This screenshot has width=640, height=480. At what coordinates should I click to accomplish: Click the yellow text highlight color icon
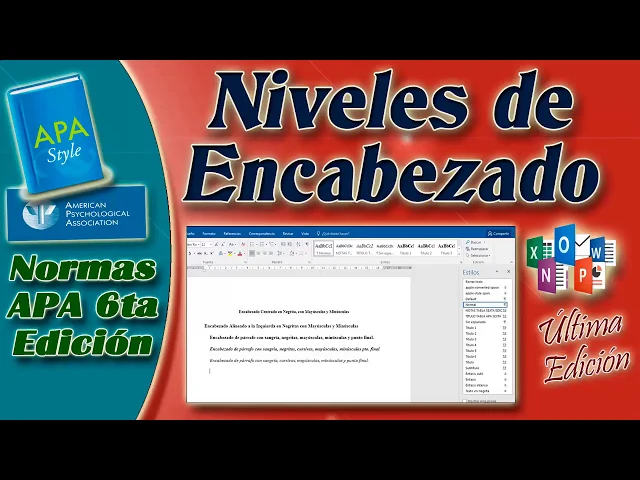[230, 253]
